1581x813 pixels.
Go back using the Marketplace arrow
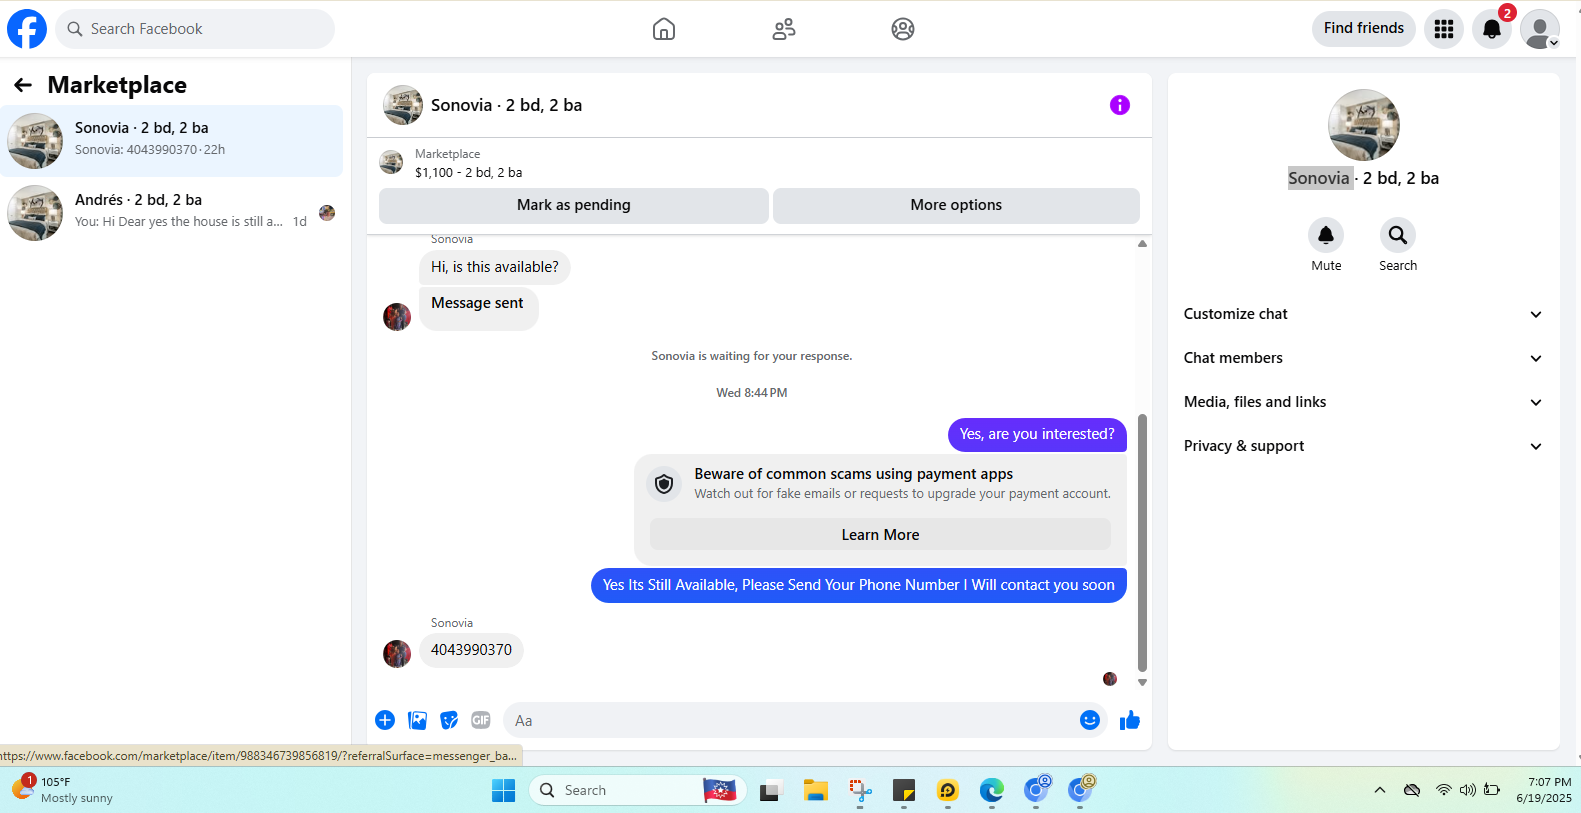pos(23,85)
